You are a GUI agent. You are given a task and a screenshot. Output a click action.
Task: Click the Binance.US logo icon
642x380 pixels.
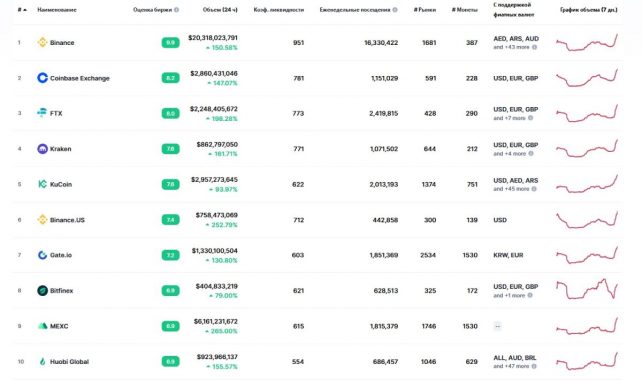point(42,220)
